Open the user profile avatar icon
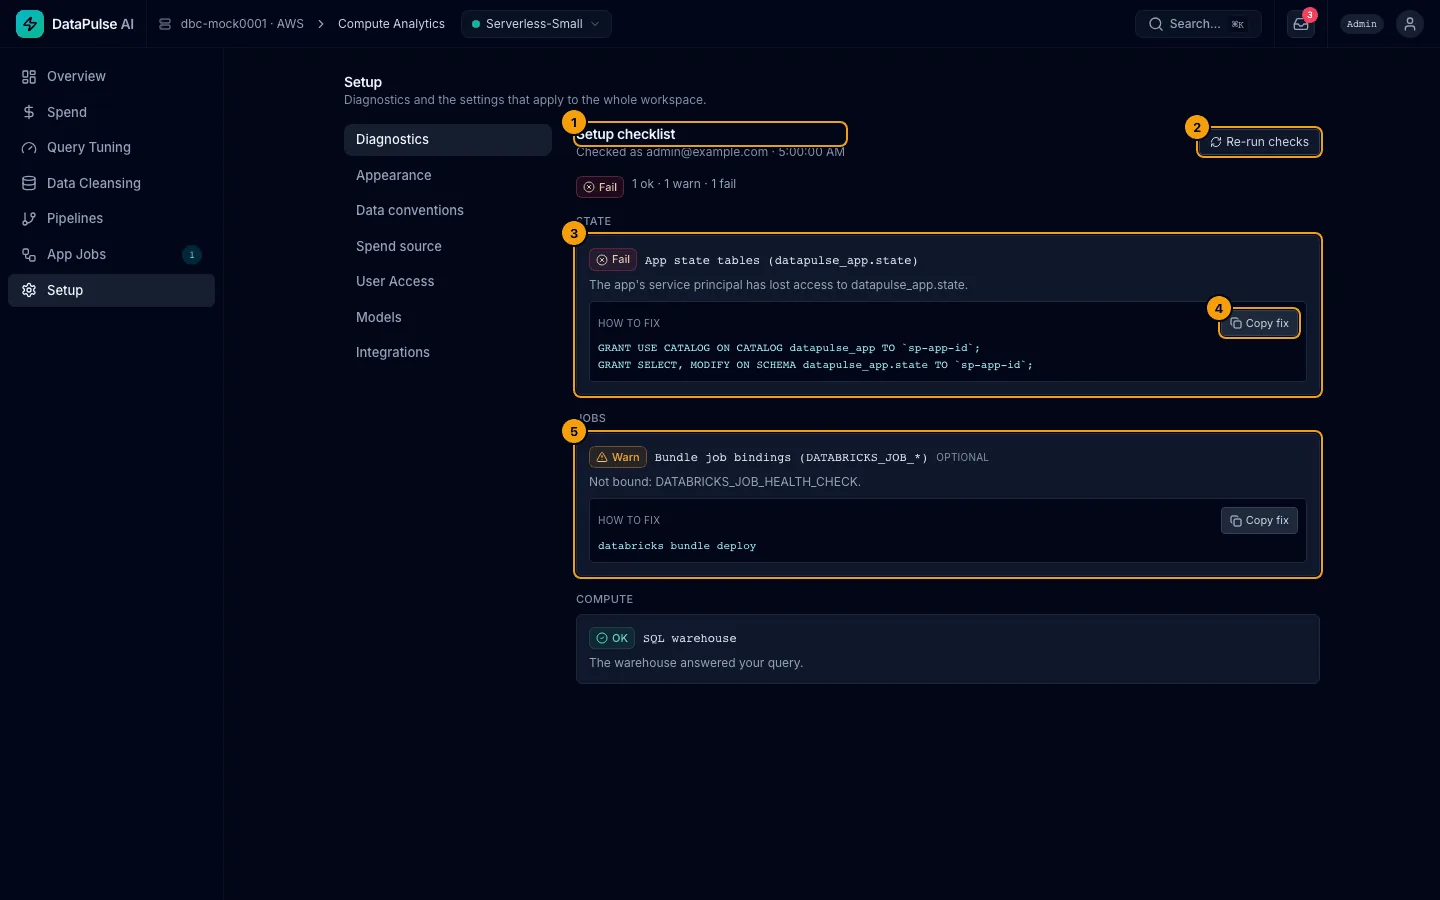1440x900 pixels. [1410, 24]
